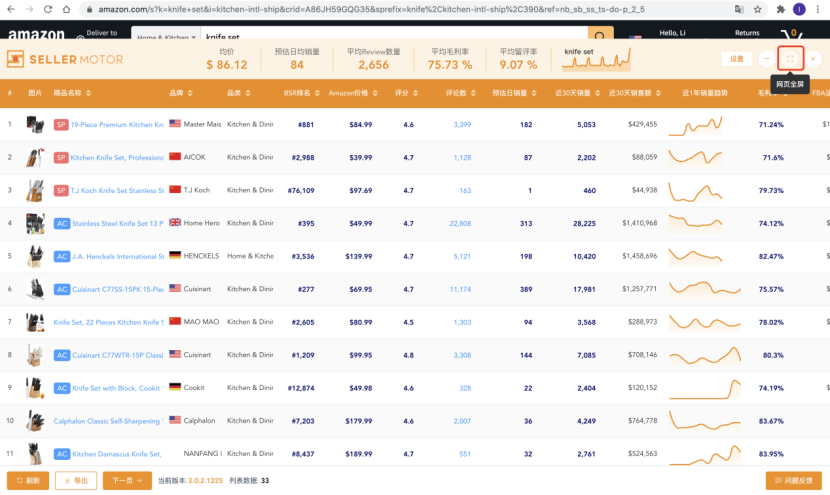Click the 刷新 refresh button

[28, 480]
